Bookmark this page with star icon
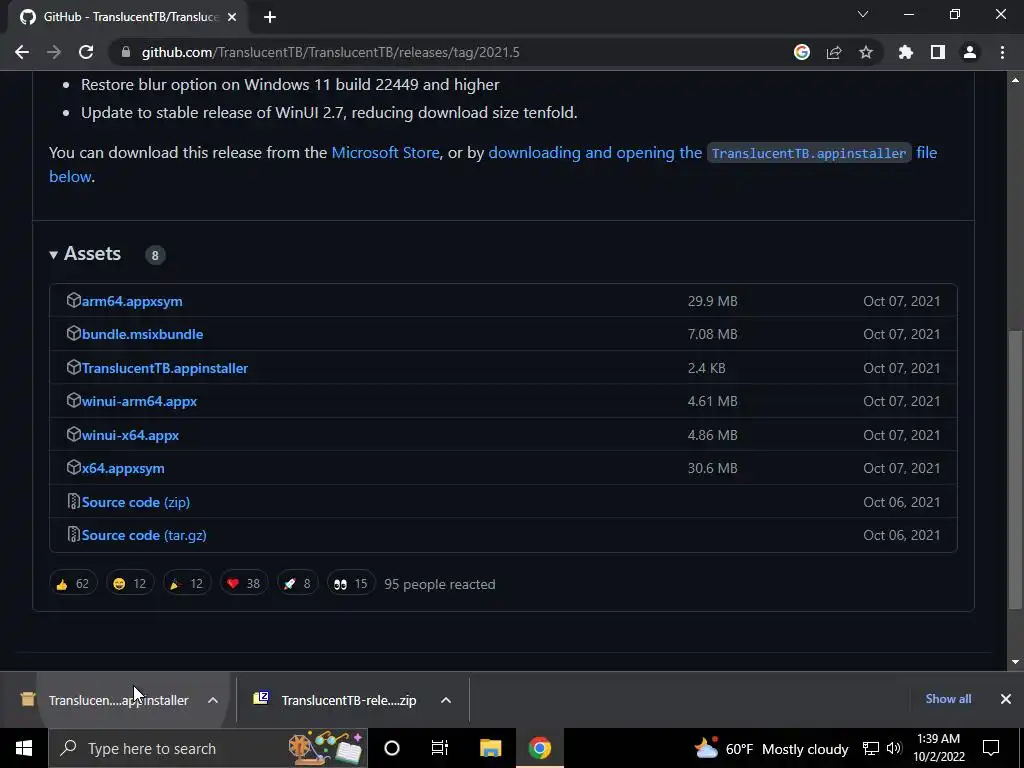 pyautogui.click(x=866, y=52)
